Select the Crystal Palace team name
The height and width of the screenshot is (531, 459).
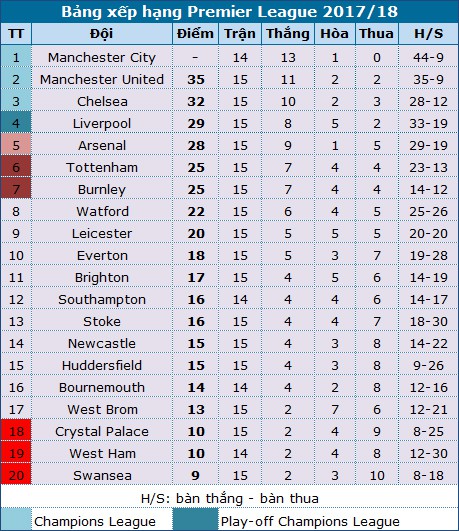point(102,431)
